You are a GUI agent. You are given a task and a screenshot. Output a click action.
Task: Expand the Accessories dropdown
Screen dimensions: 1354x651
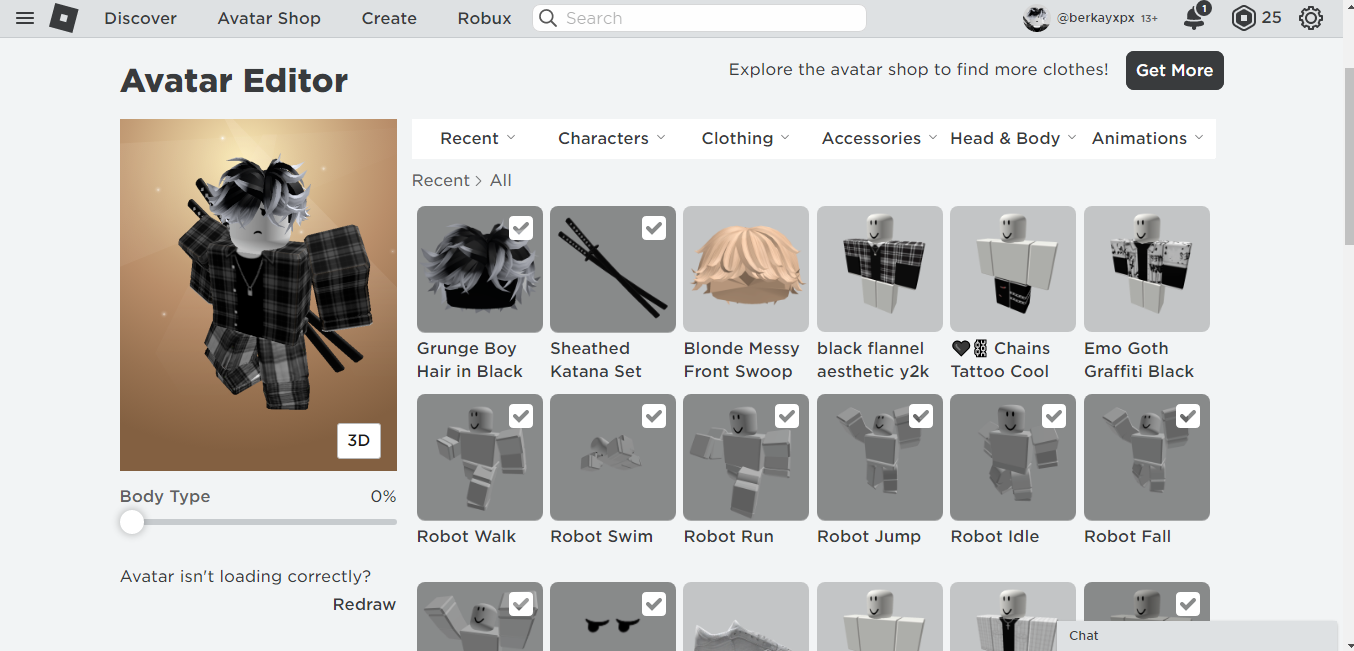879,138
